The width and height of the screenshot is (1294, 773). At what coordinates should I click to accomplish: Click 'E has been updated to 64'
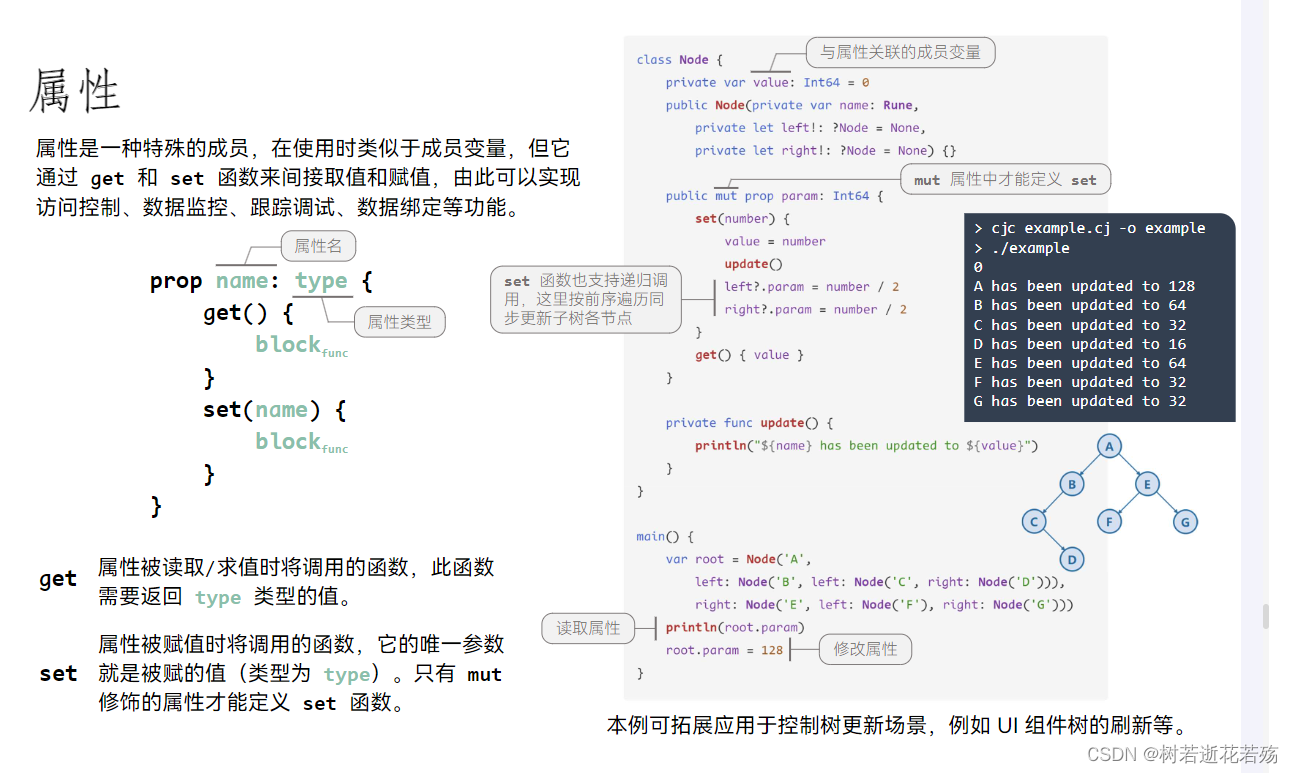(x=1080, y=363)
